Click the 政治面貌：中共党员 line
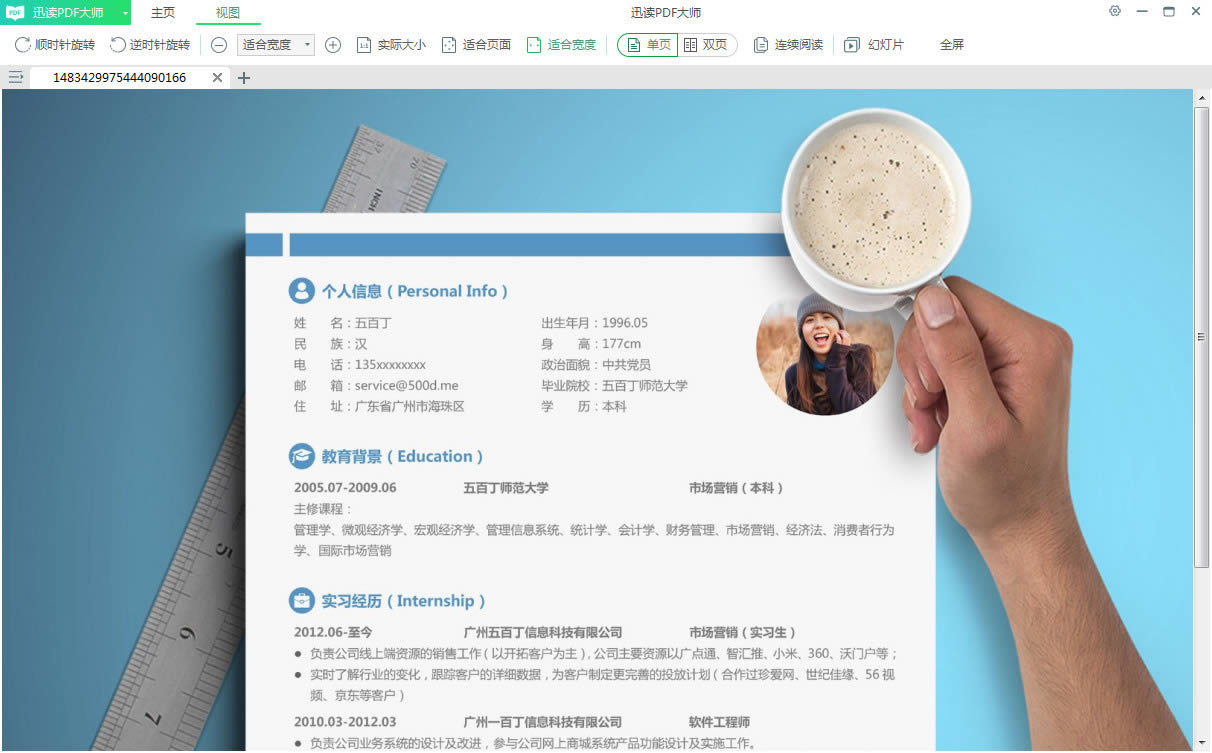The height and width of the screenshot is (753, 1212). 596,364
